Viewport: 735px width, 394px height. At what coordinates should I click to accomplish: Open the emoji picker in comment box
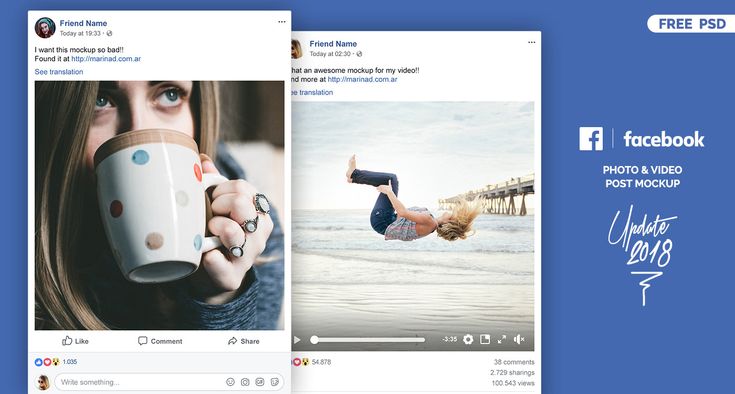230,382
